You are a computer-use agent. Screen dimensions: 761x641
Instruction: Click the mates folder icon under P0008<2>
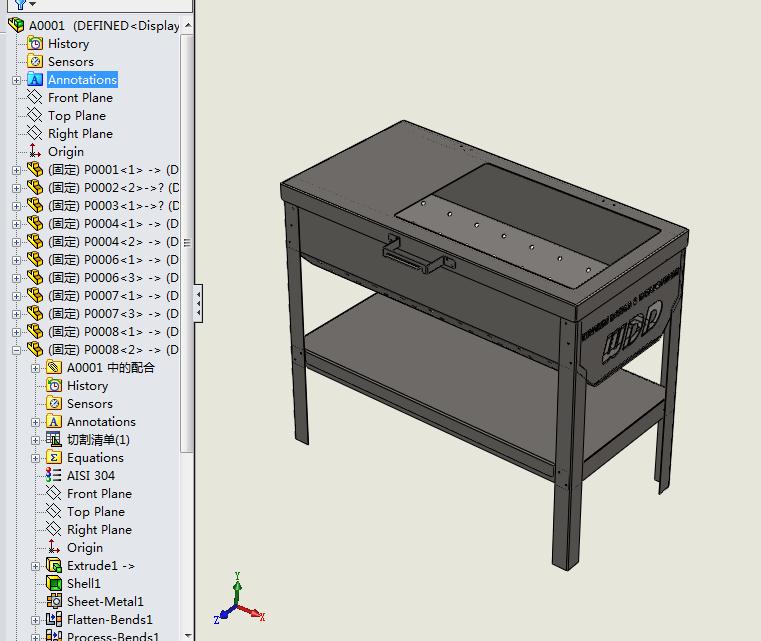coord(54,367)
